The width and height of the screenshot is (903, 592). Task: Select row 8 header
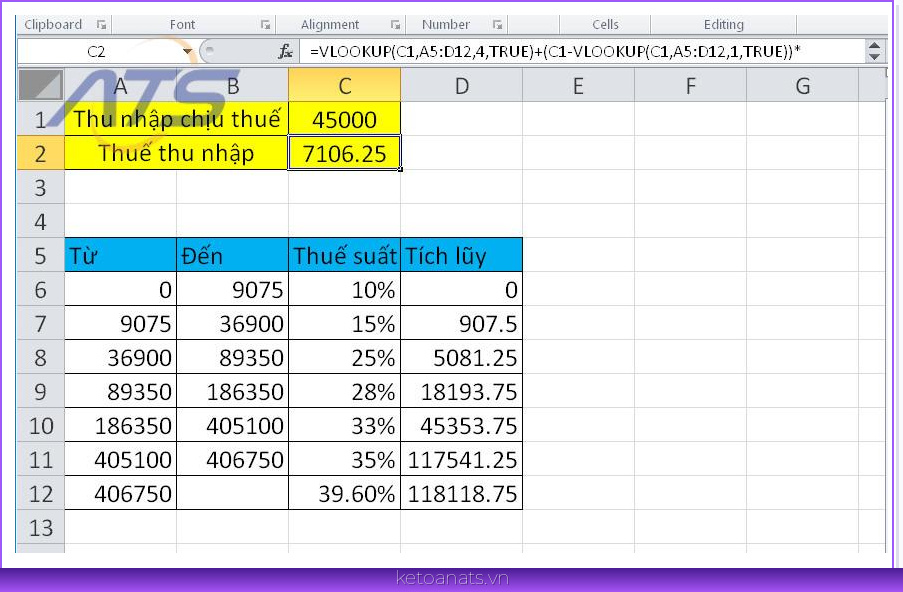[40, 357]
